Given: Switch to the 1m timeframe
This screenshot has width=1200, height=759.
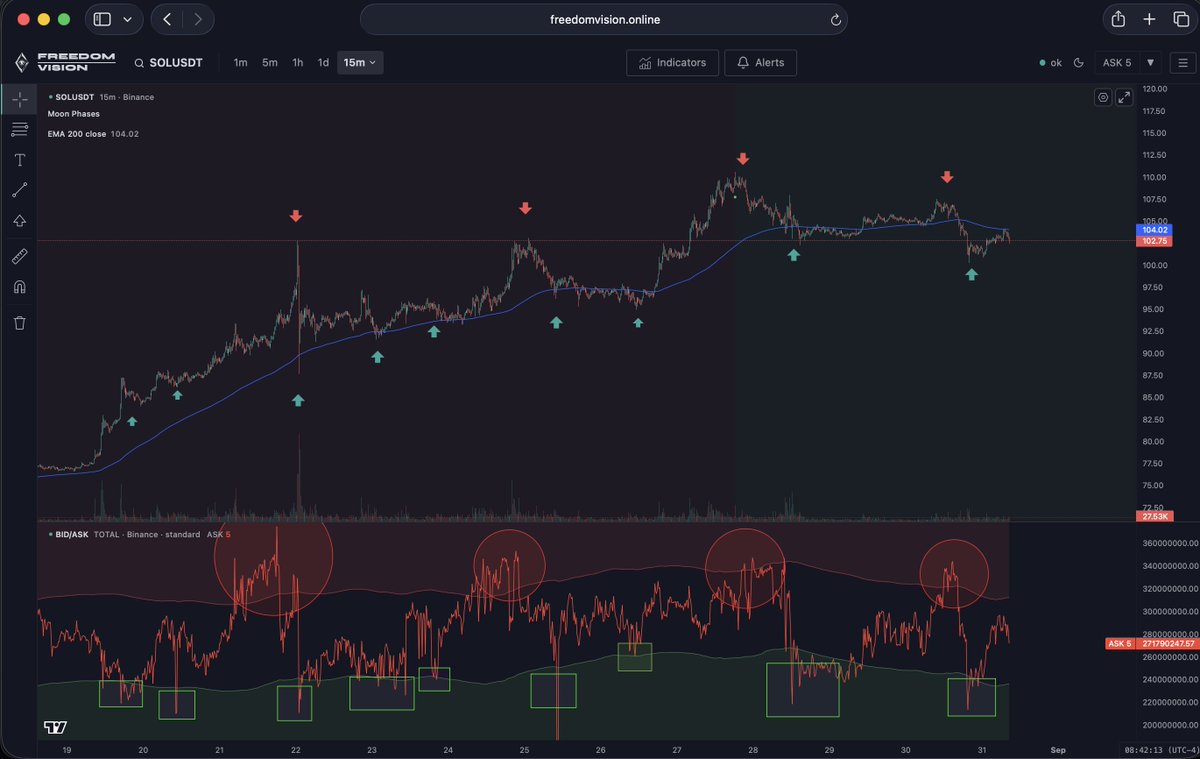Looking at the screenshot, I should click(x=240, y=63).
